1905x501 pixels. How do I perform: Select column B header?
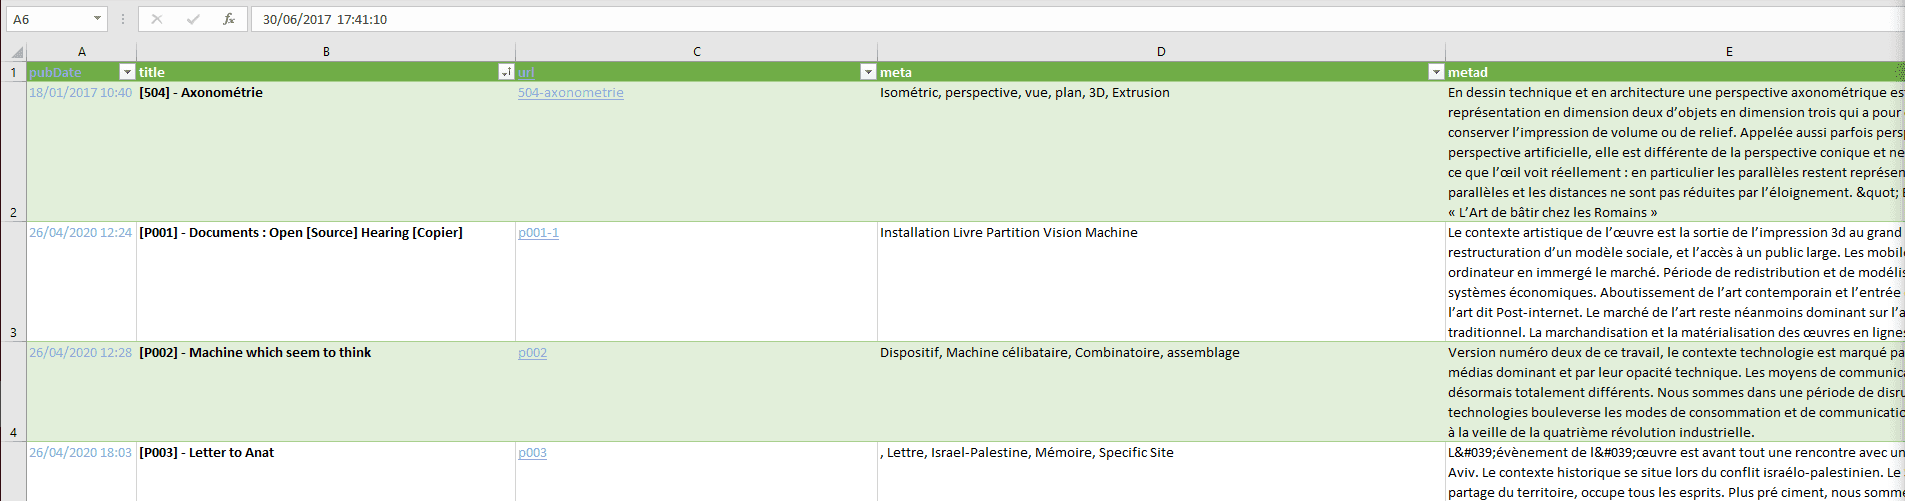click(x=326, y=52)
